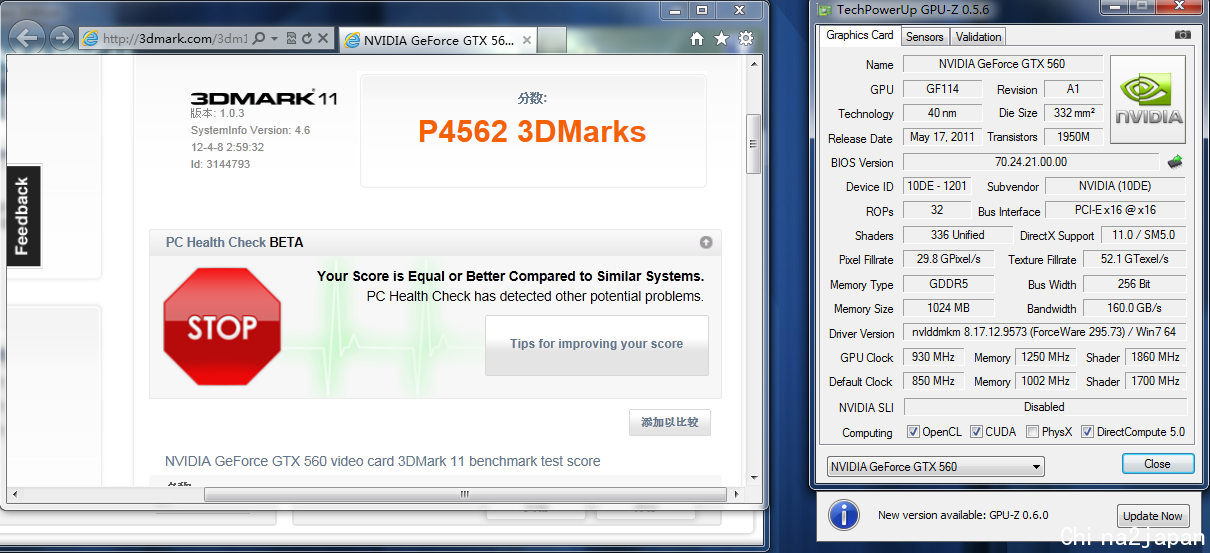The image size is (1210, 553).
Task: Click the Default Clock 850 MHz value
Action: [x=934, y=381]
